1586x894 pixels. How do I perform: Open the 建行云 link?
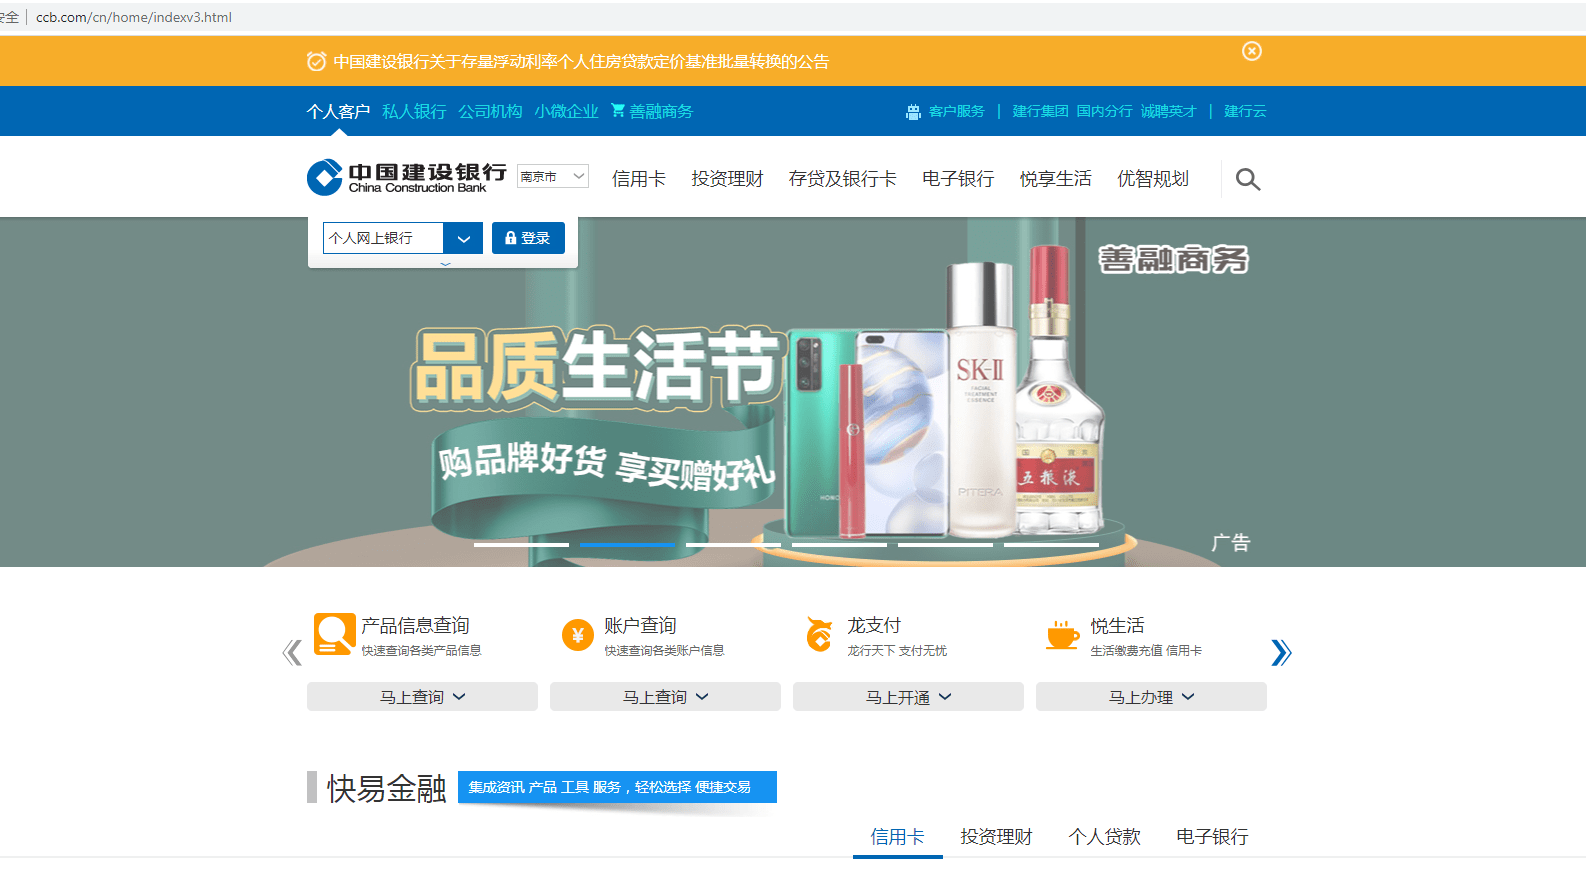tap(1245, 111)
